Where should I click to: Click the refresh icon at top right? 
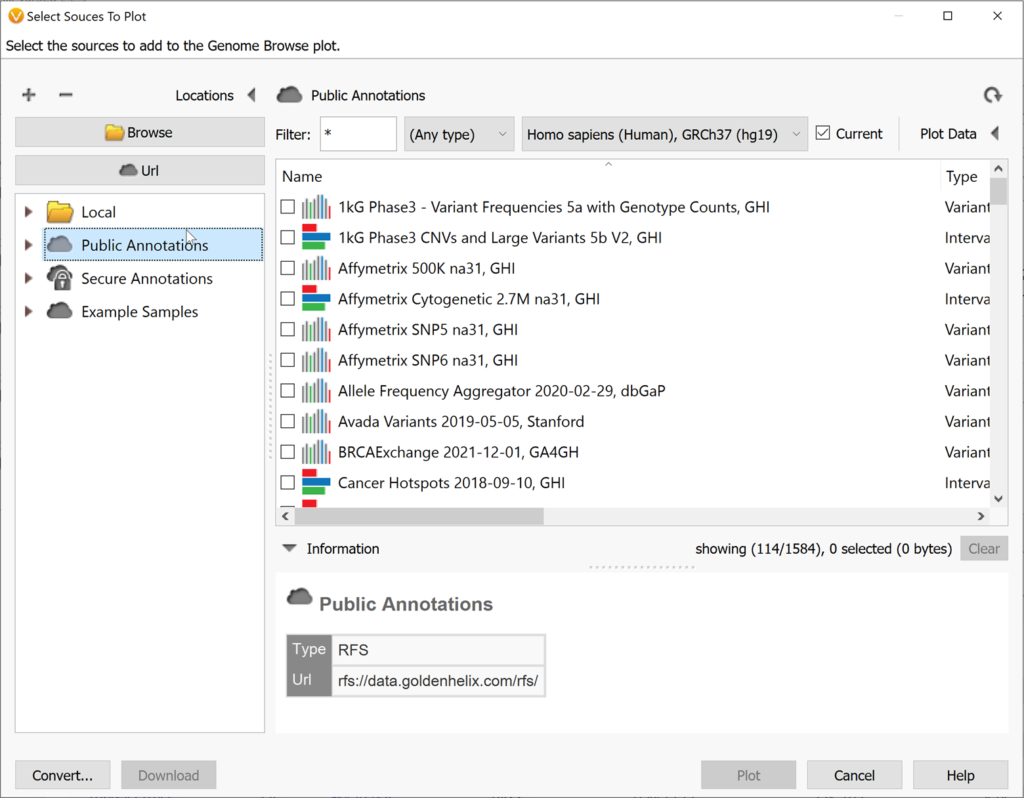(x=992, y=95)
